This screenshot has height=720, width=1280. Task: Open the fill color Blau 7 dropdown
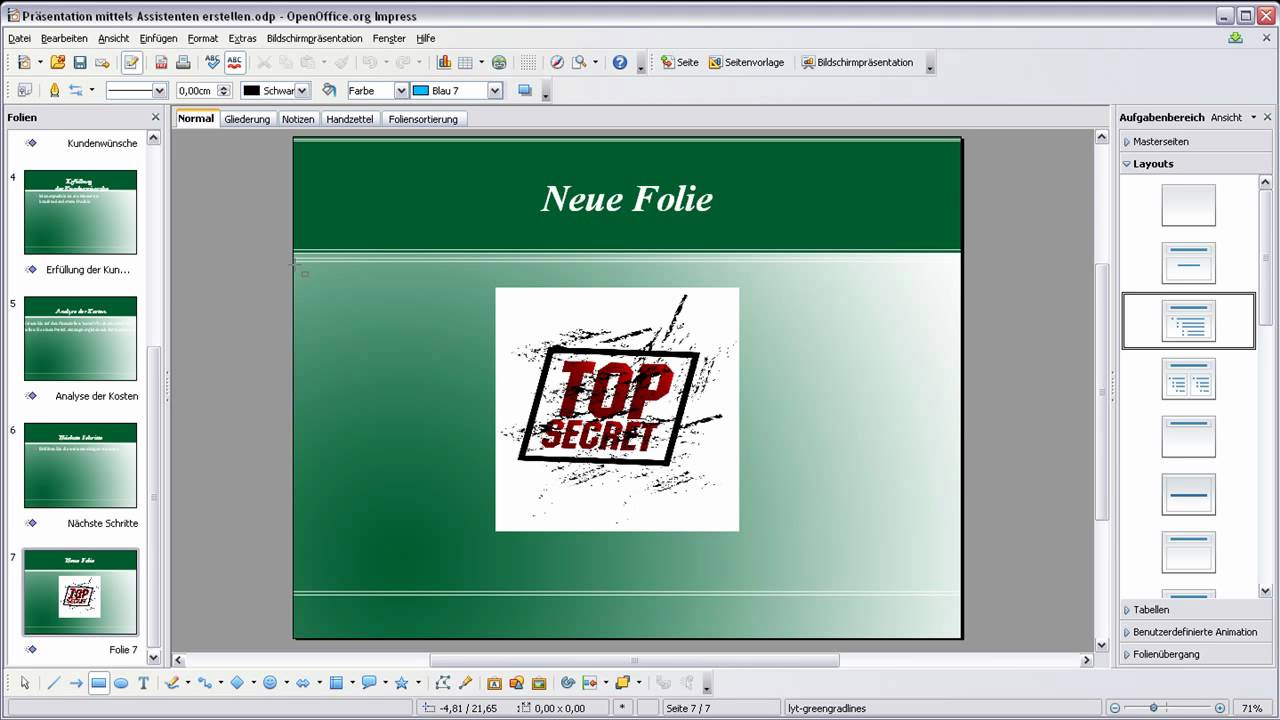point(494,90)
